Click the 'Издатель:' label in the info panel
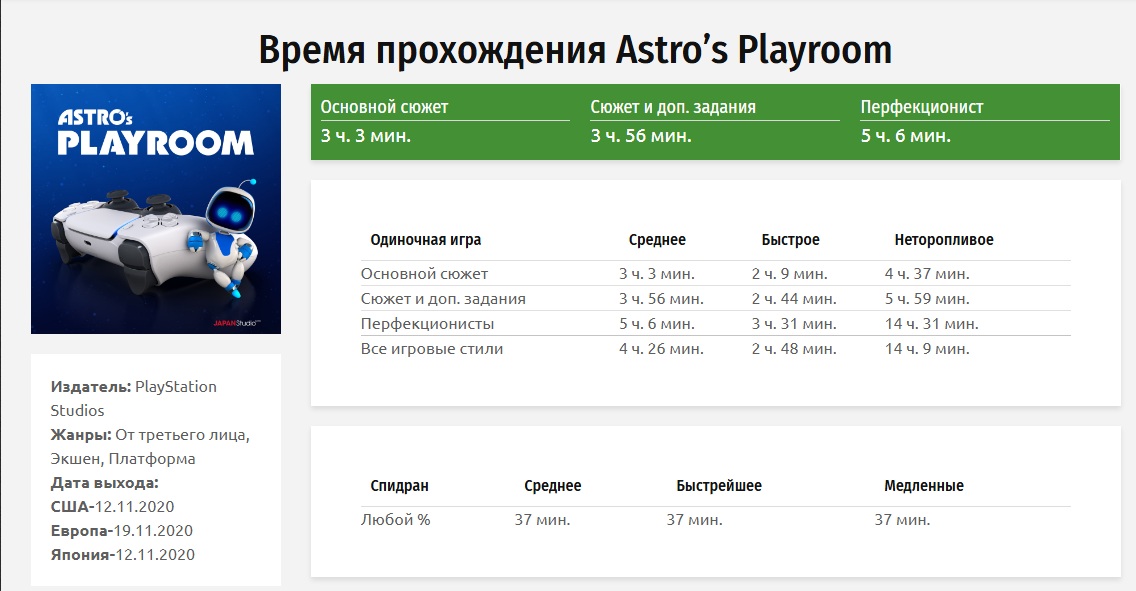Viewport: 1136px width, 591px height. (91, 387)
